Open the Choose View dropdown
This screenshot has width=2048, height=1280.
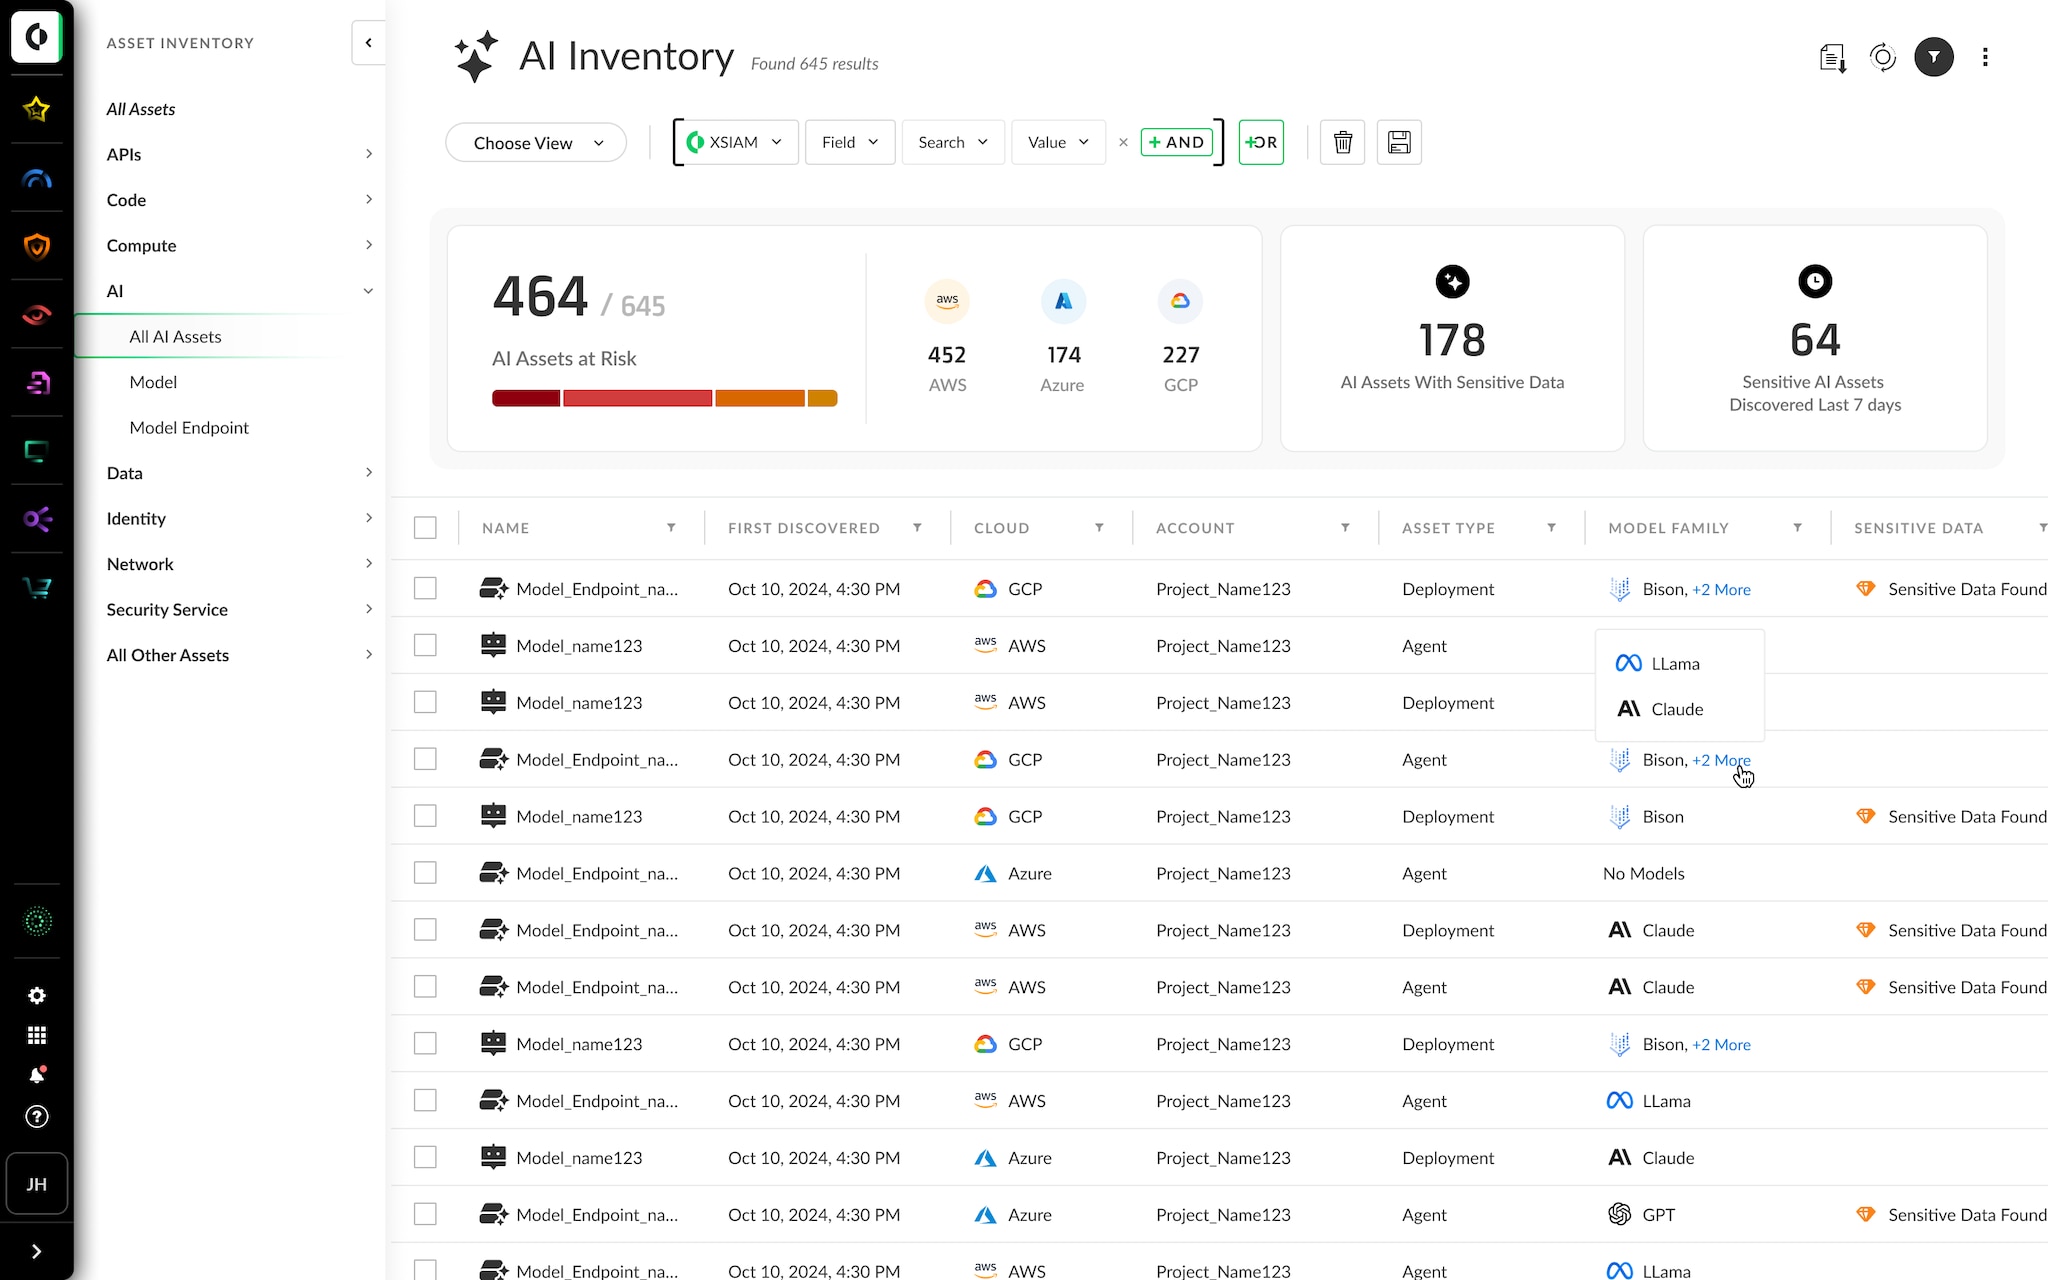(x=535, y=142)
